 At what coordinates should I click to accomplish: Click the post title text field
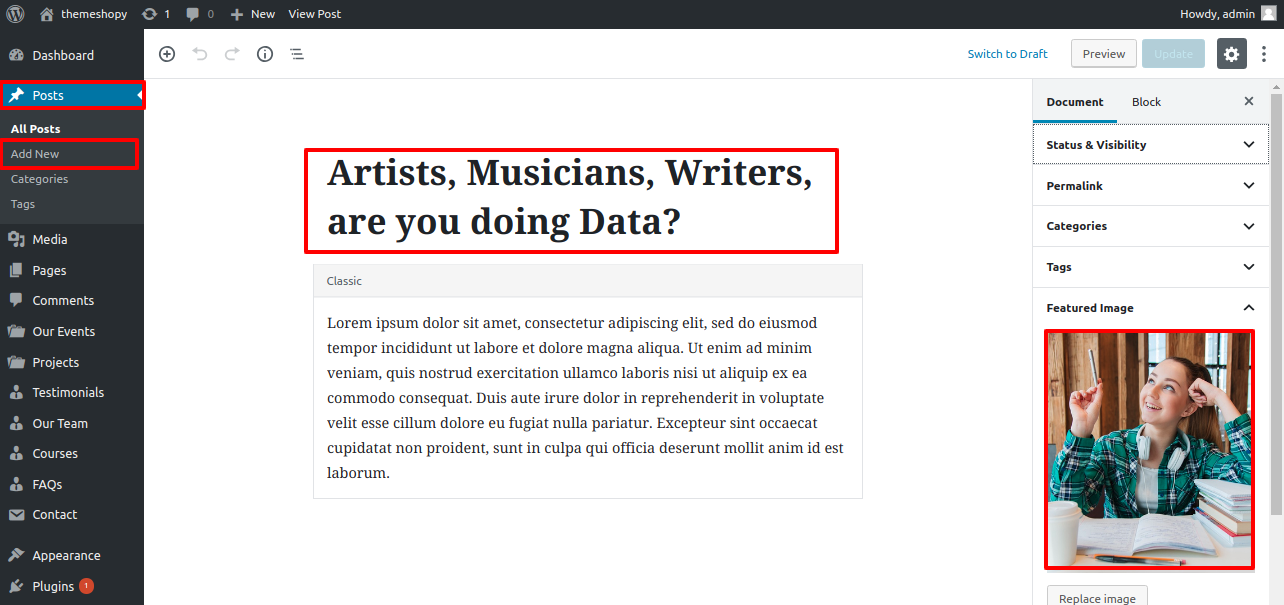pyautogui.click(x=571, y=198)
